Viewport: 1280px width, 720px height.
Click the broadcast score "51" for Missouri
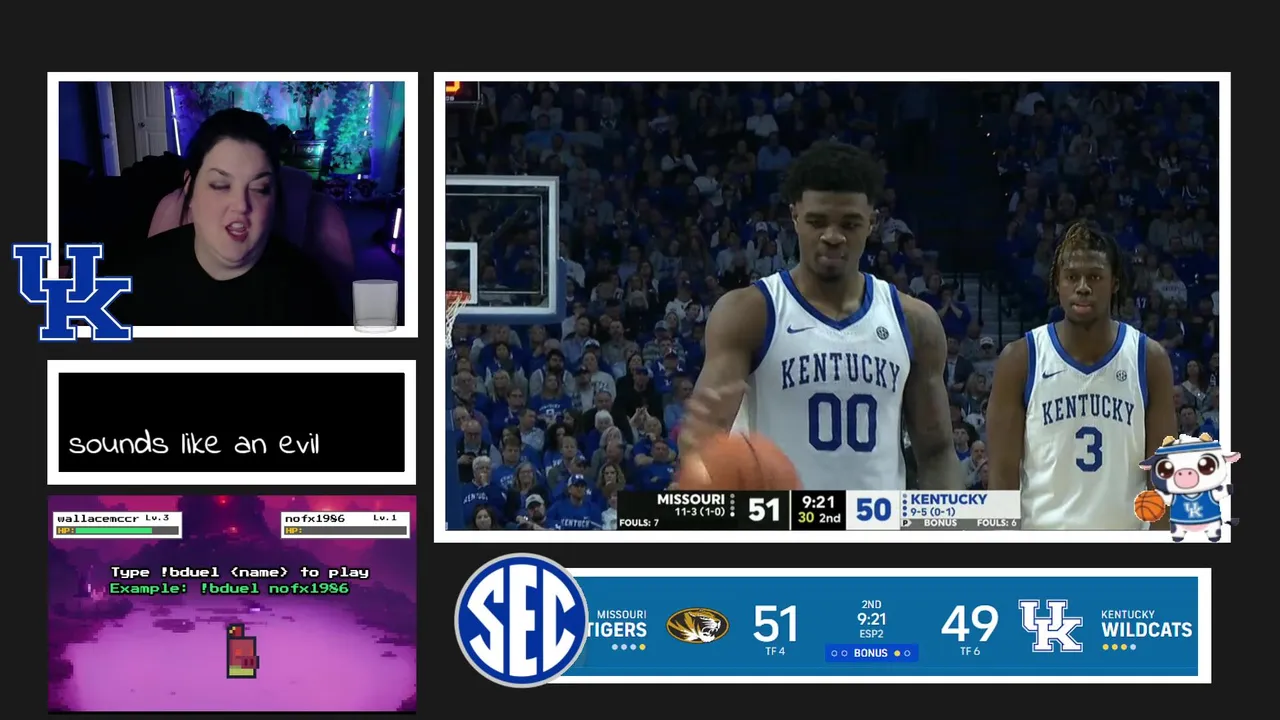[x=763, y=510]
